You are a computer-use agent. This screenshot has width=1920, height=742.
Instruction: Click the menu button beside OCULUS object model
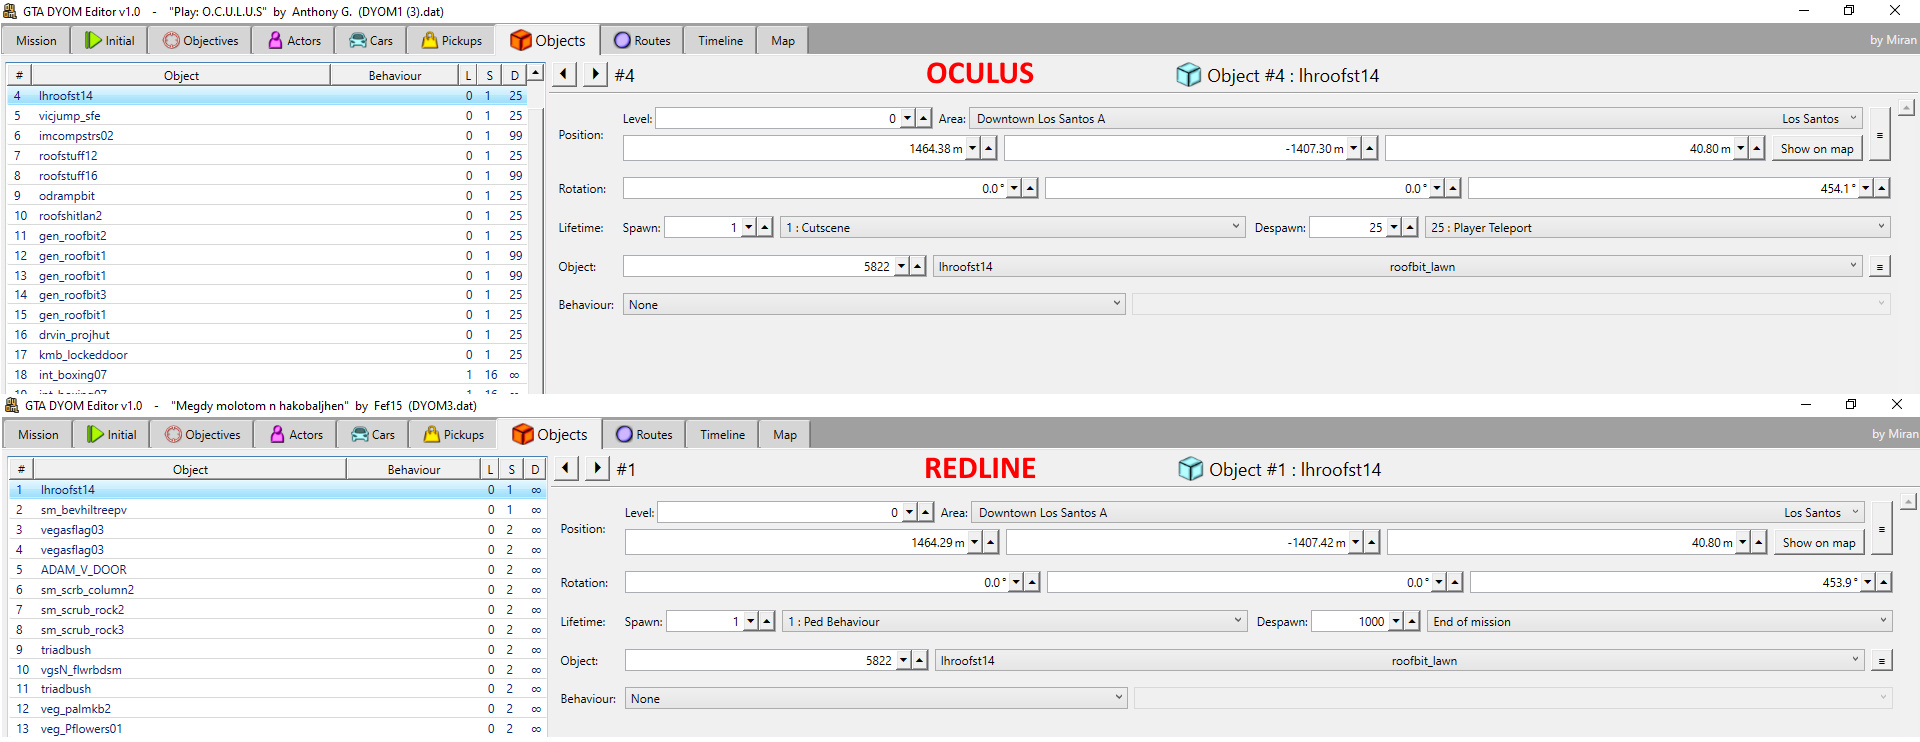[x=1880, y=267]
